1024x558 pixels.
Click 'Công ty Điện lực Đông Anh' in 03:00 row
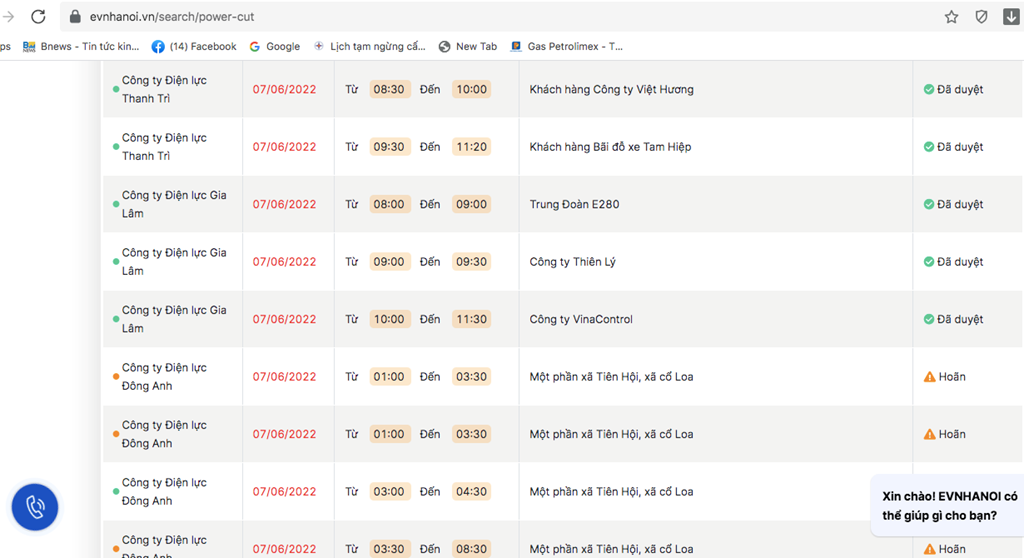(x=164, y=492)
